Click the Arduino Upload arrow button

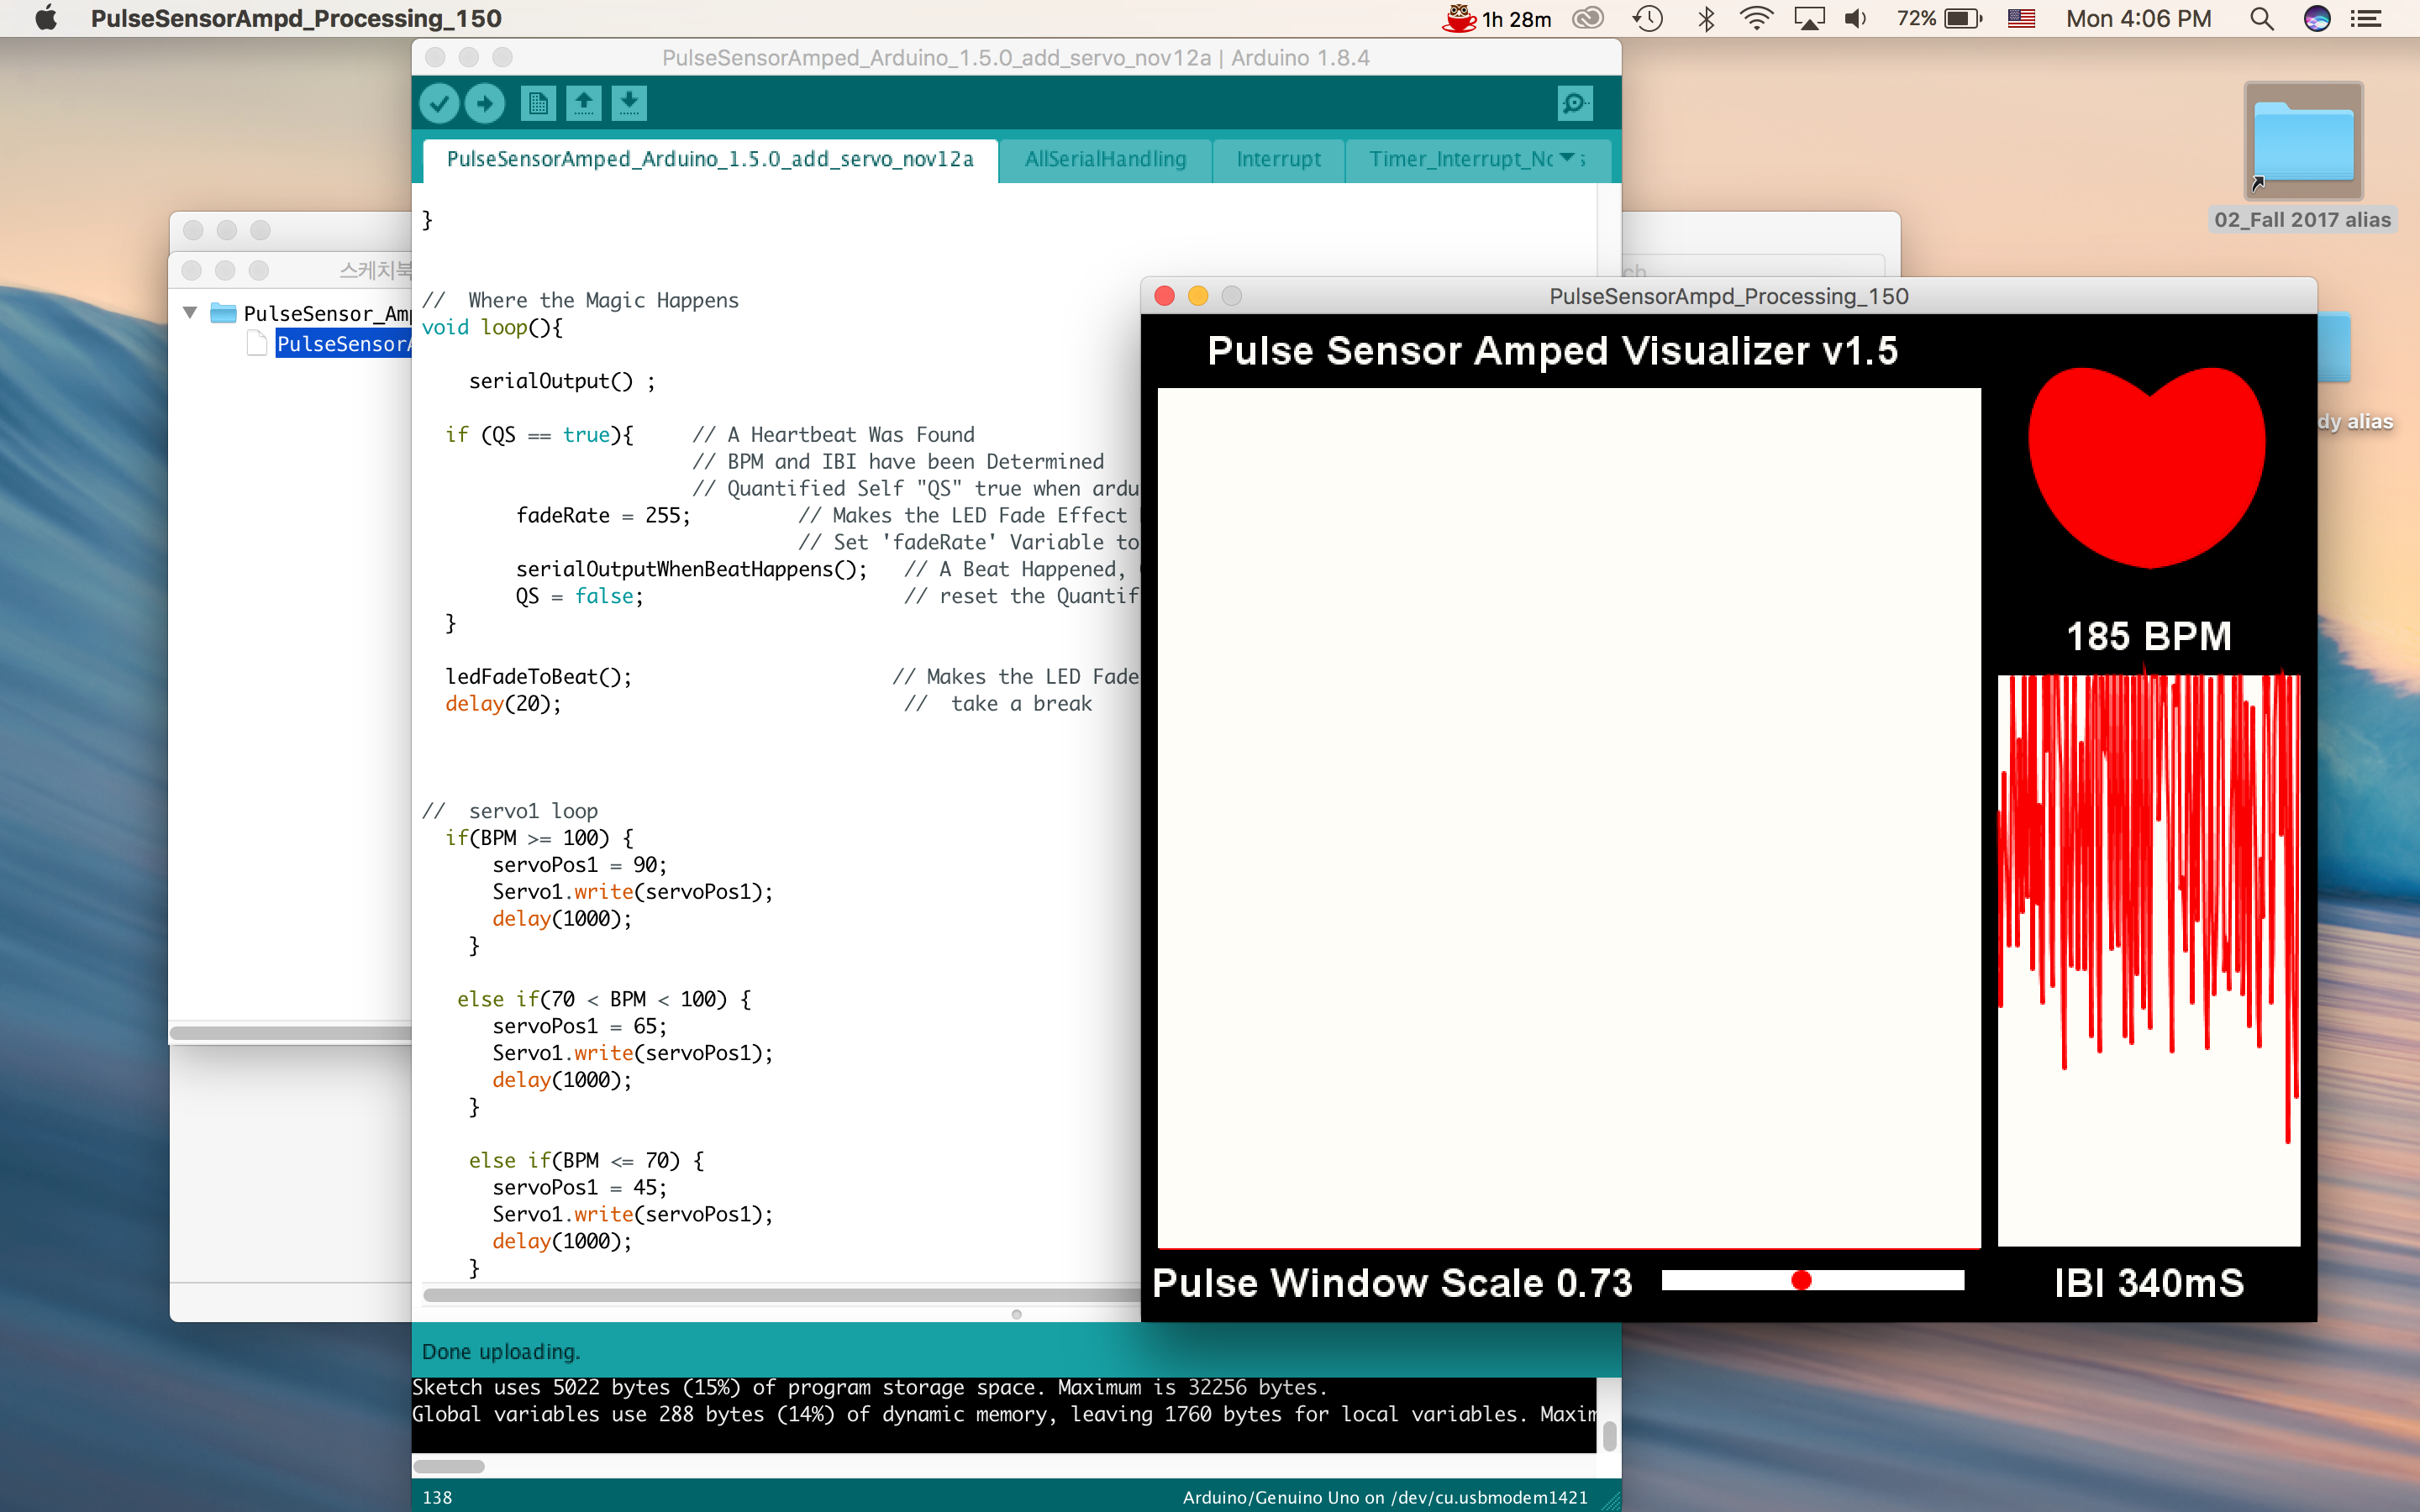pos(485,103)
